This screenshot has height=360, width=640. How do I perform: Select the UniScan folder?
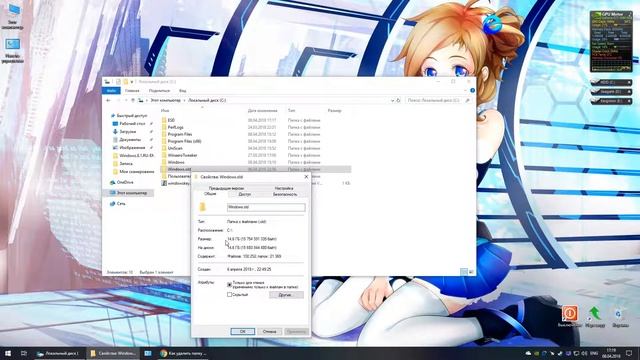click(x=175, y=148)
